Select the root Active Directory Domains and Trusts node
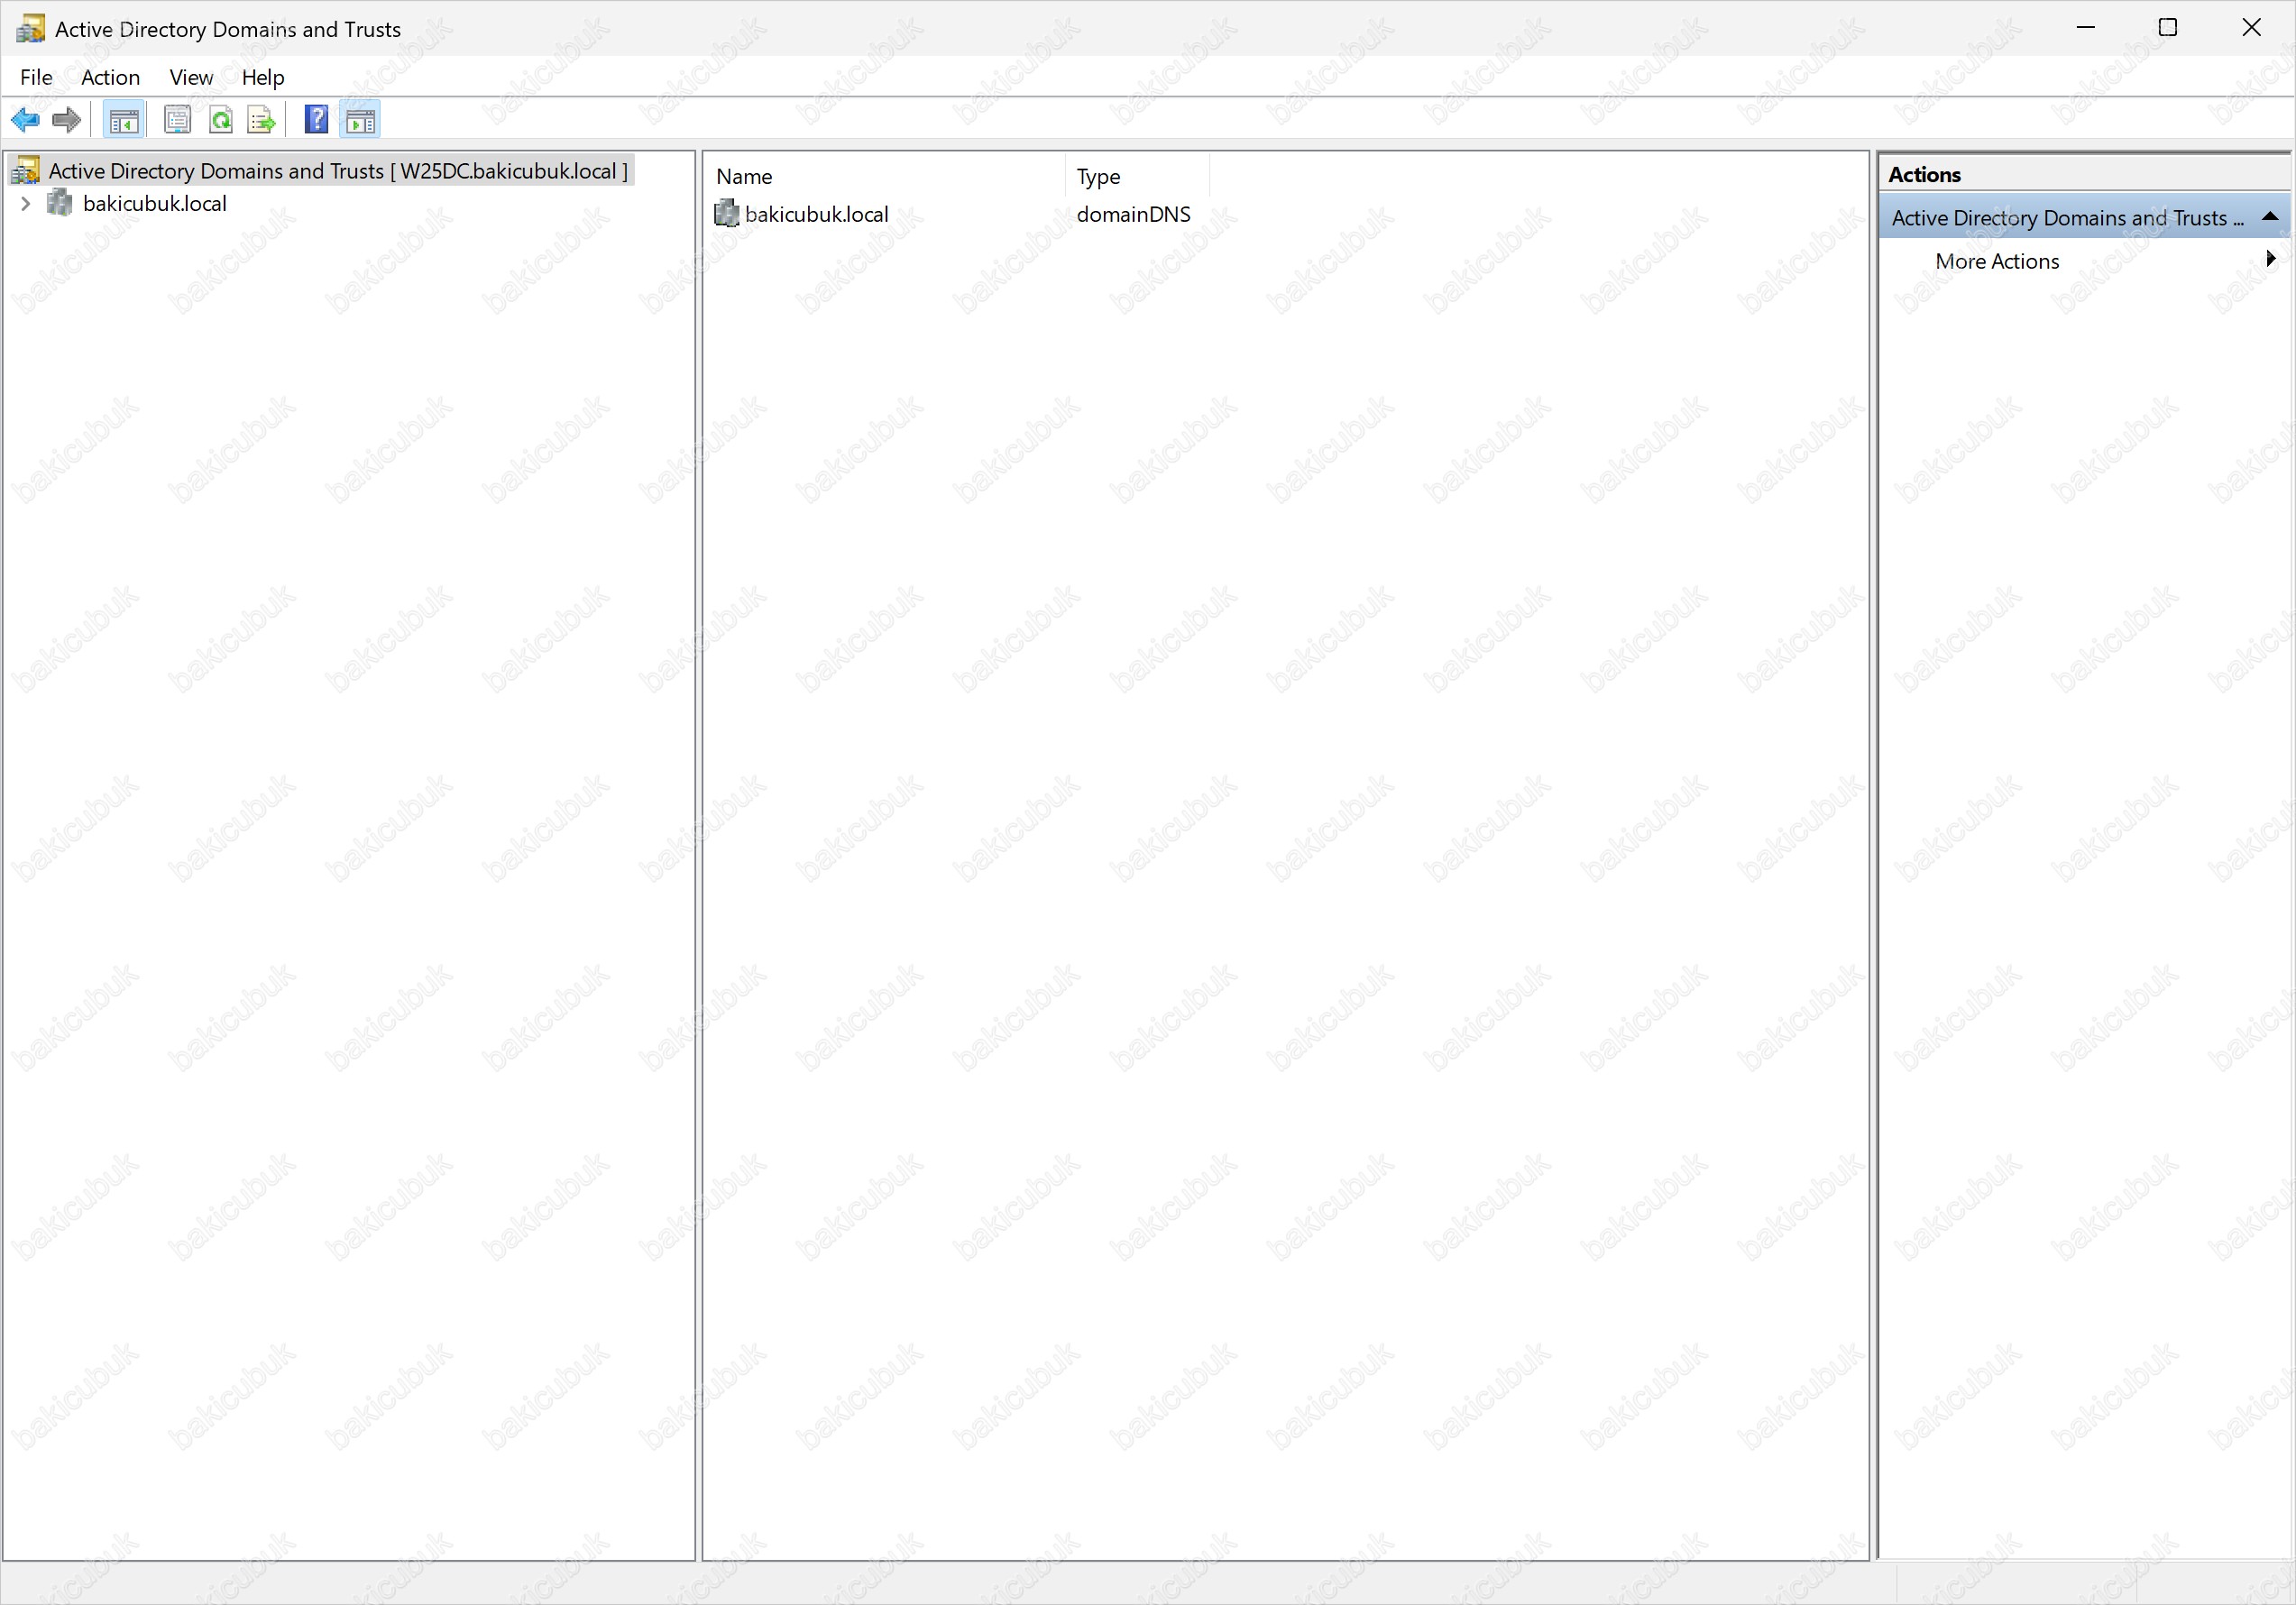Screen dimensions: 2296x1605 pos(338,171)
